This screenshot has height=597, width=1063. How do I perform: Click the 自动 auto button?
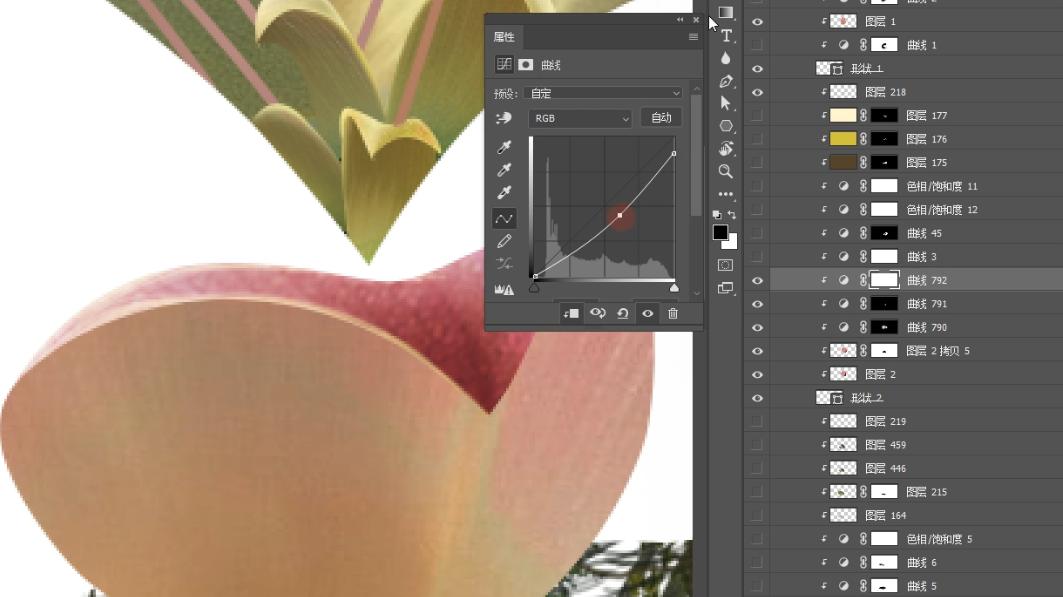point(661,118)
